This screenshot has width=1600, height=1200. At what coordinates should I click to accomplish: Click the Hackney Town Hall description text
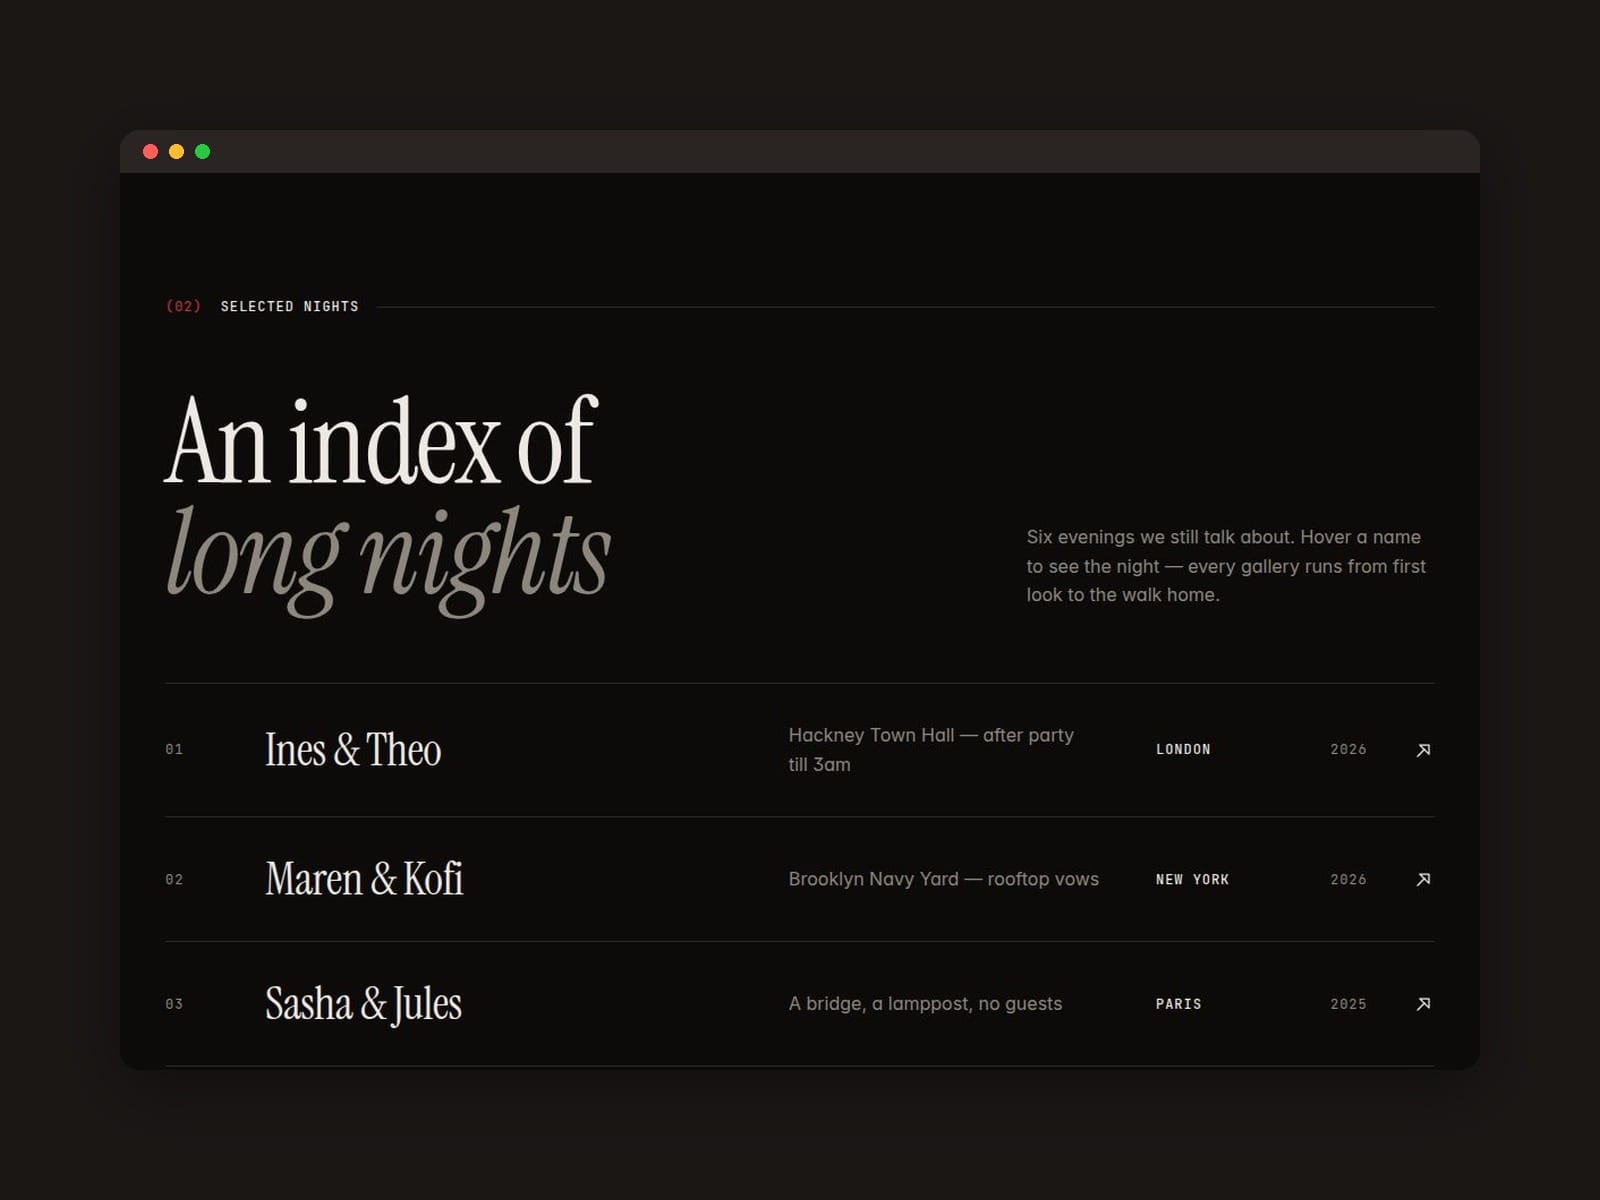[x=931, y=750]
